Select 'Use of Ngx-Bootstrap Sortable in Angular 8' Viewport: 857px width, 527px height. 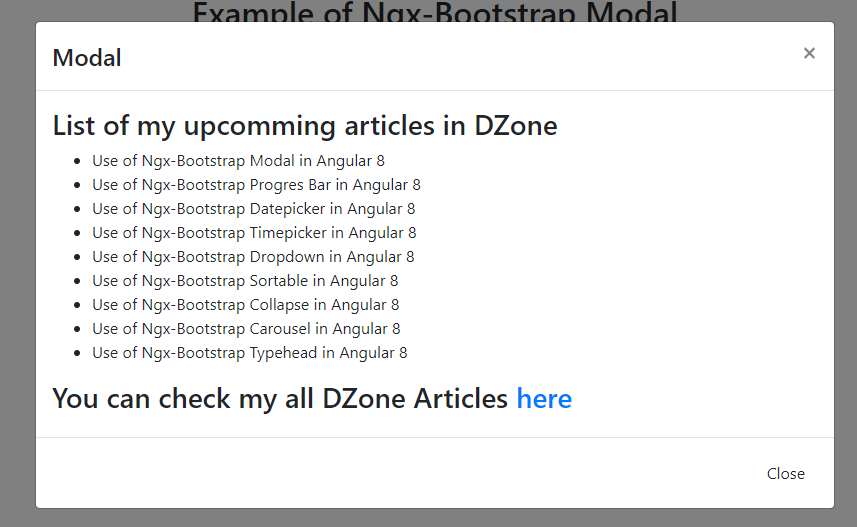click(245, 281)
